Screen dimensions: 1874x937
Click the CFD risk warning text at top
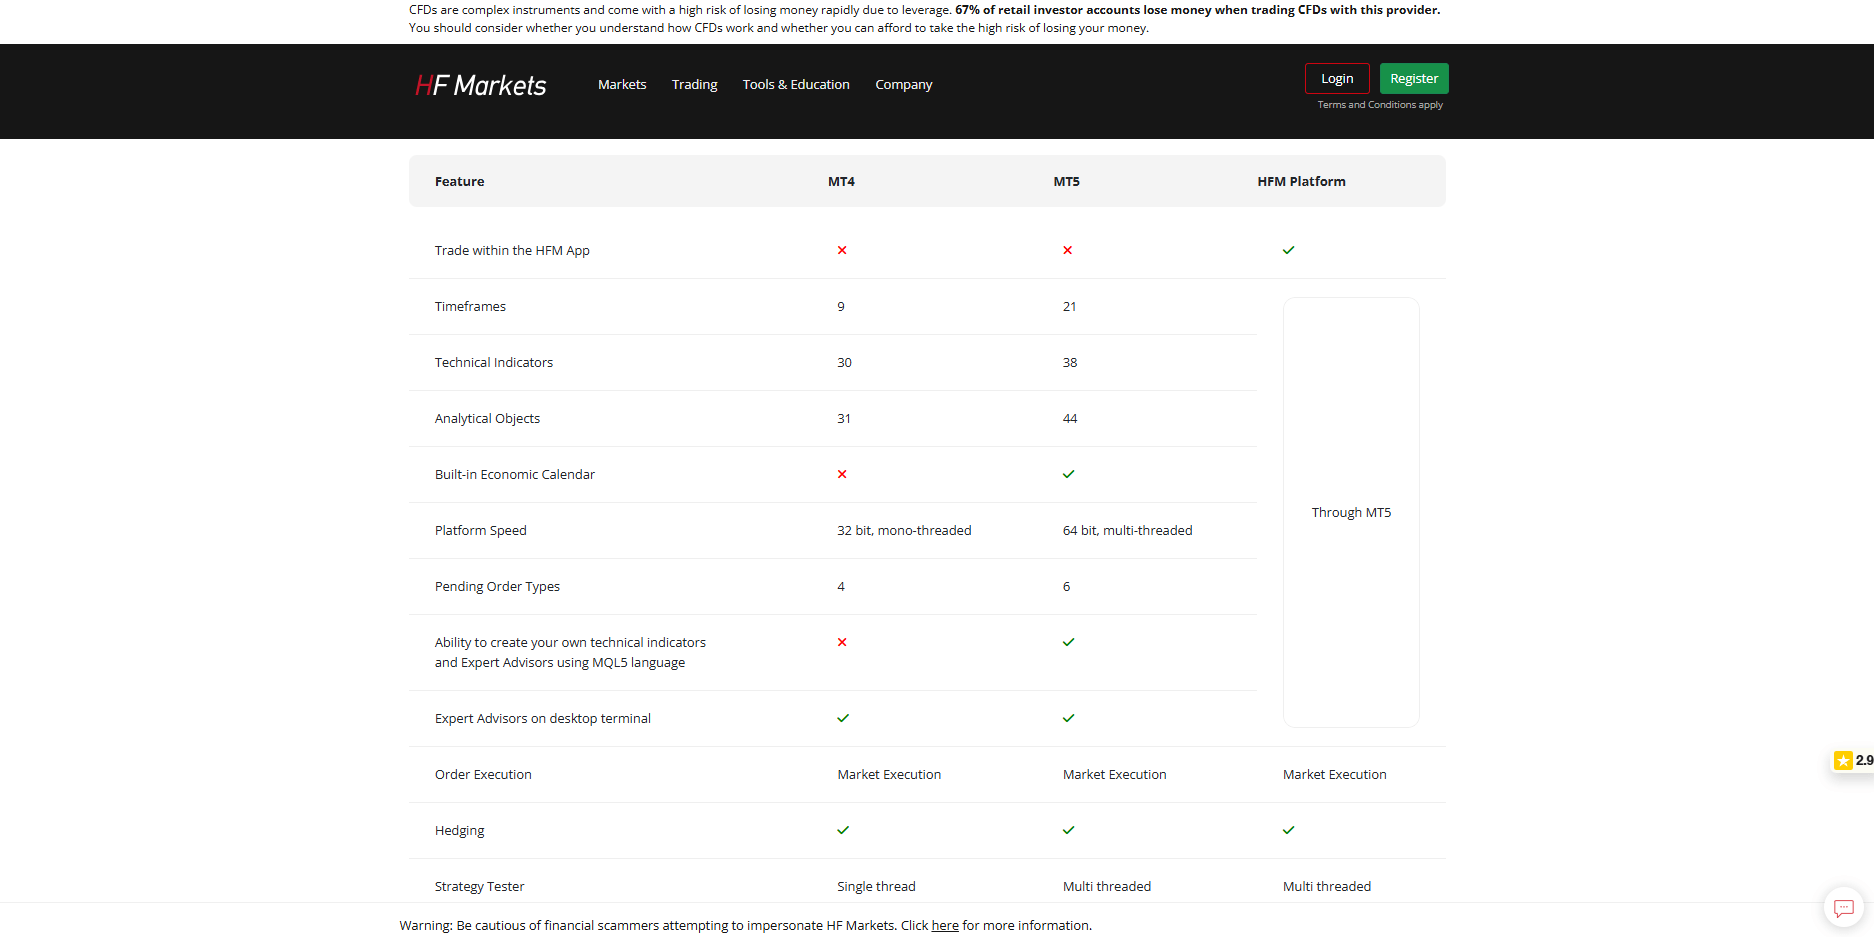(924, 19)
